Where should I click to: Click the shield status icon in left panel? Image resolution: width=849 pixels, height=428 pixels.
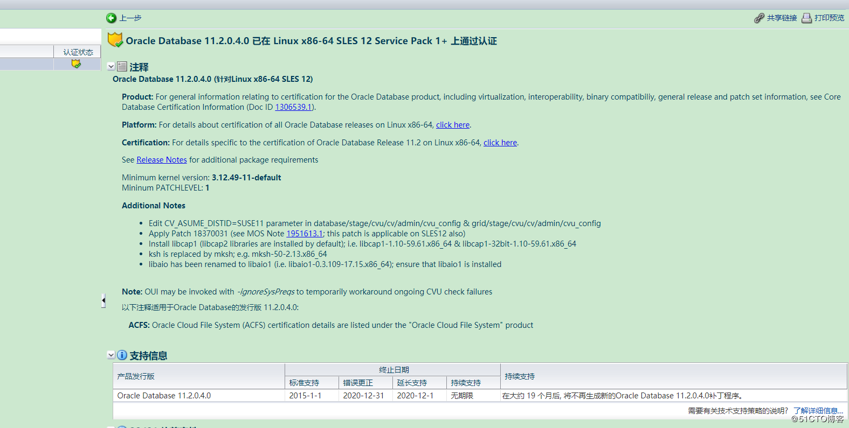coord(76,64)
